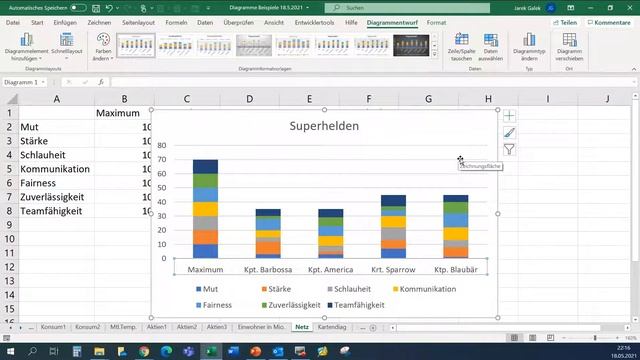Switch to the Einwohner in Mio. sheet tab

(x=261, y=327)
